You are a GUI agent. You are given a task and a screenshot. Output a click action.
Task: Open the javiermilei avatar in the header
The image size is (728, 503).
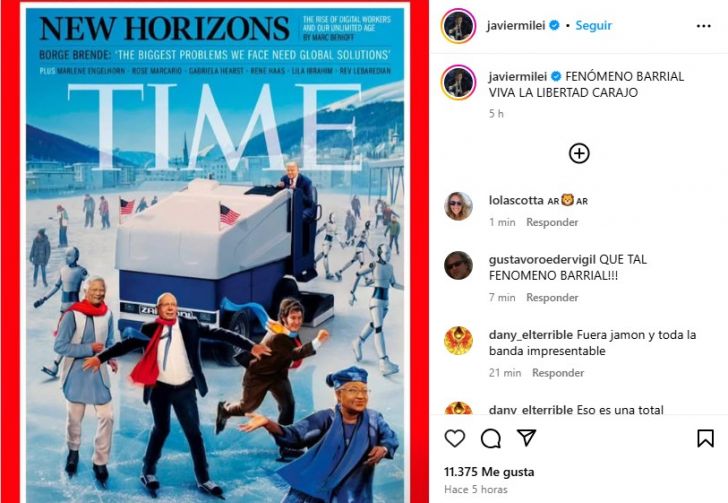tap(458, 26)
